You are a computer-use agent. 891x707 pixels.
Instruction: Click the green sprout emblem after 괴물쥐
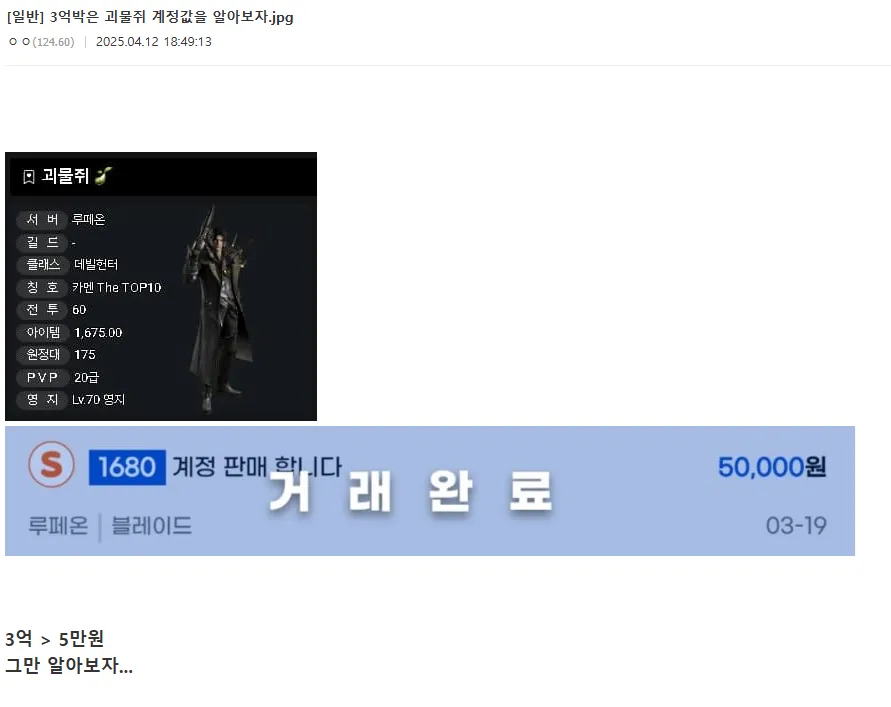103,176
